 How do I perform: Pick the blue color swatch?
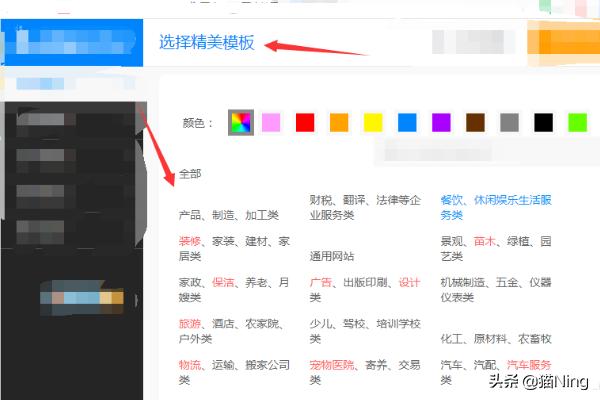407,122
